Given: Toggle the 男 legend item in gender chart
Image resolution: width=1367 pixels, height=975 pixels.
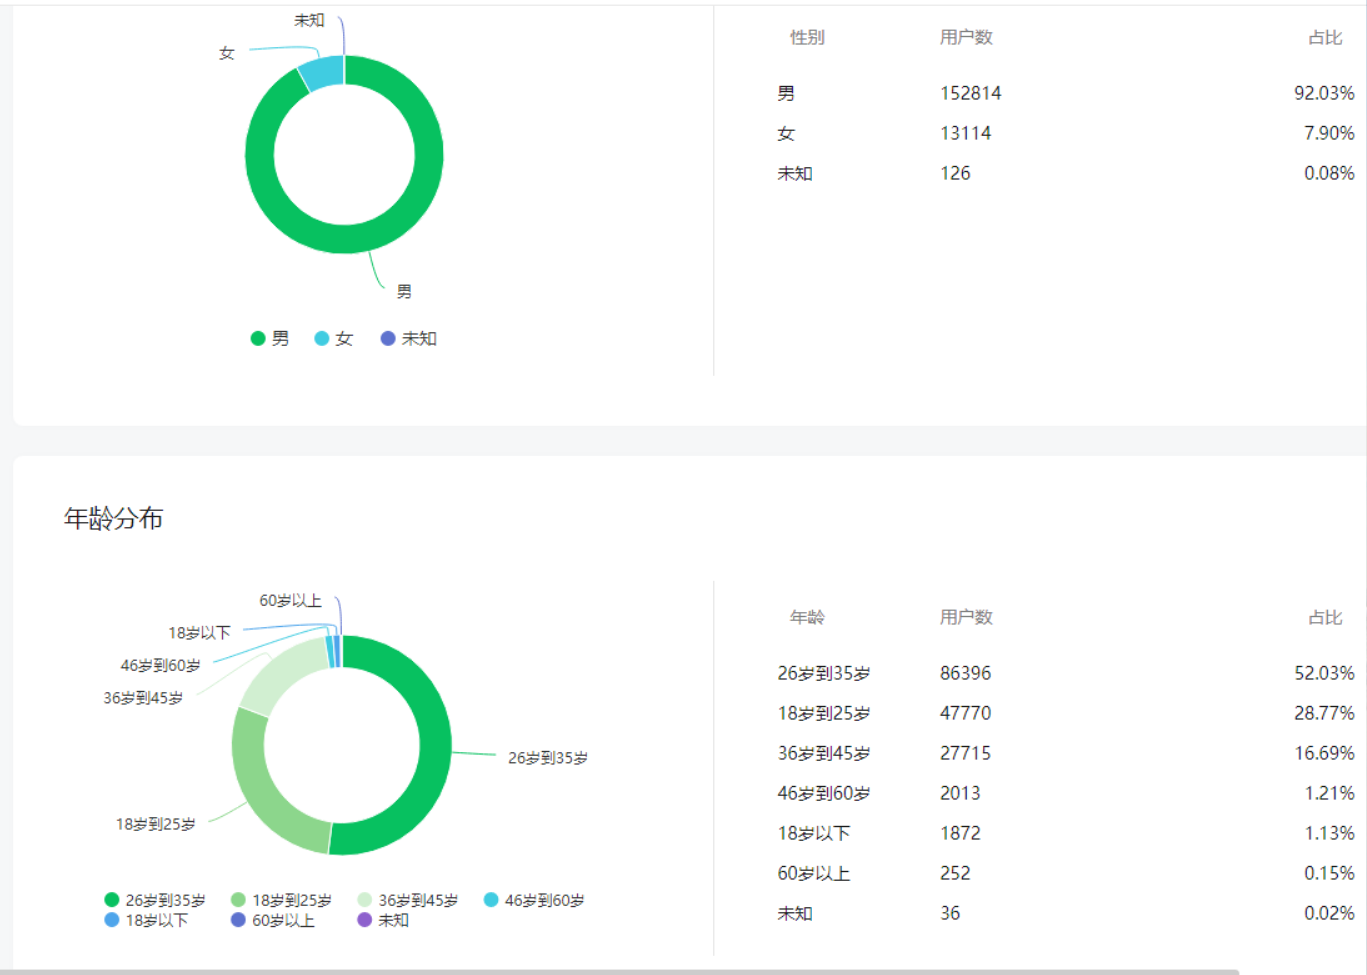Looking at the screenshot, I should (270, 339).
